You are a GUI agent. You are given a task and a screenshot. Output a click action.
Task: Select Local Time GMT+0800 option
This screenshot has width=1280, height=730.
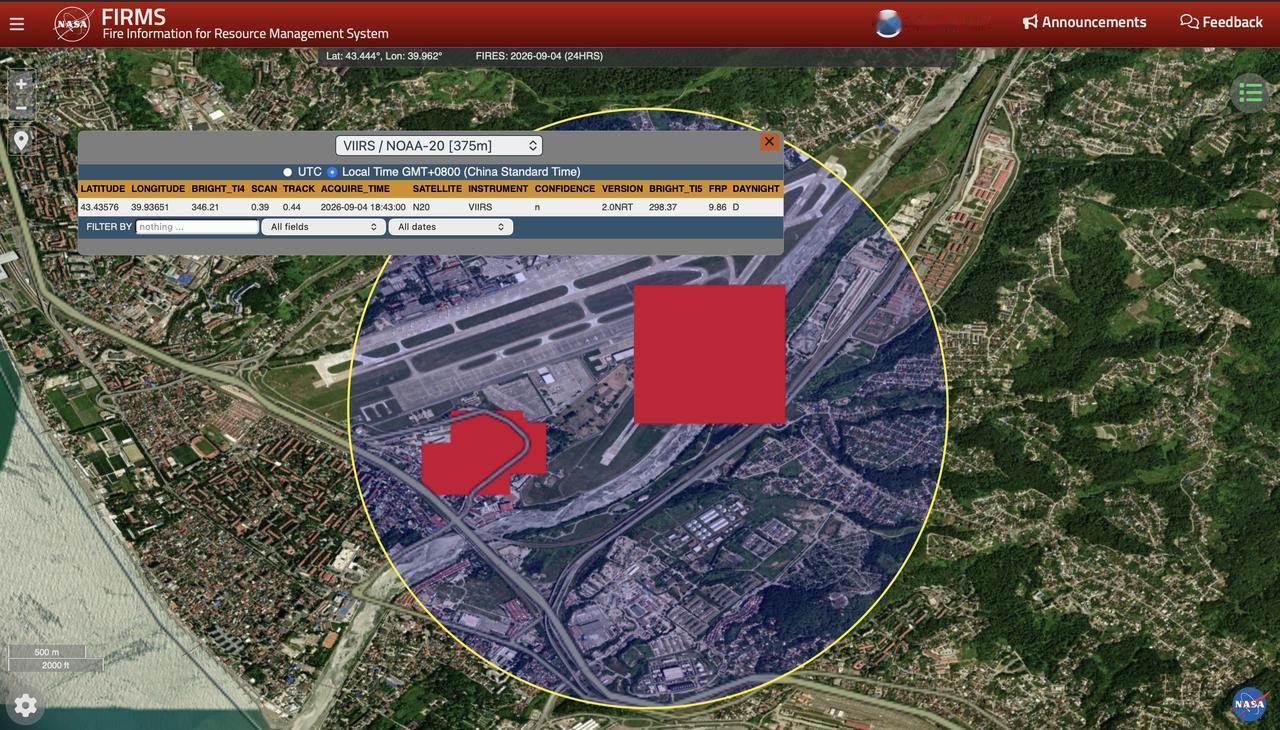coord(332,172)
